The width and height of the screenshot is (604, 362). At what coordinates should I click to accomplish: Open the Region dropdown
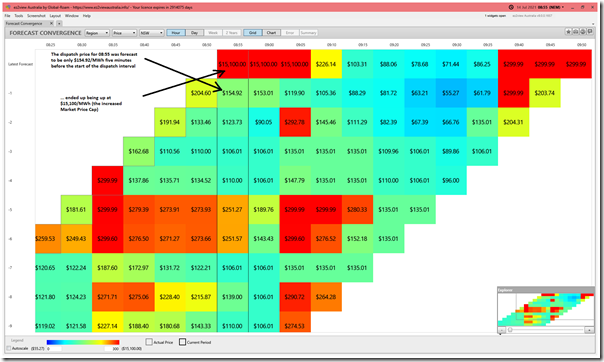[97, 33]
